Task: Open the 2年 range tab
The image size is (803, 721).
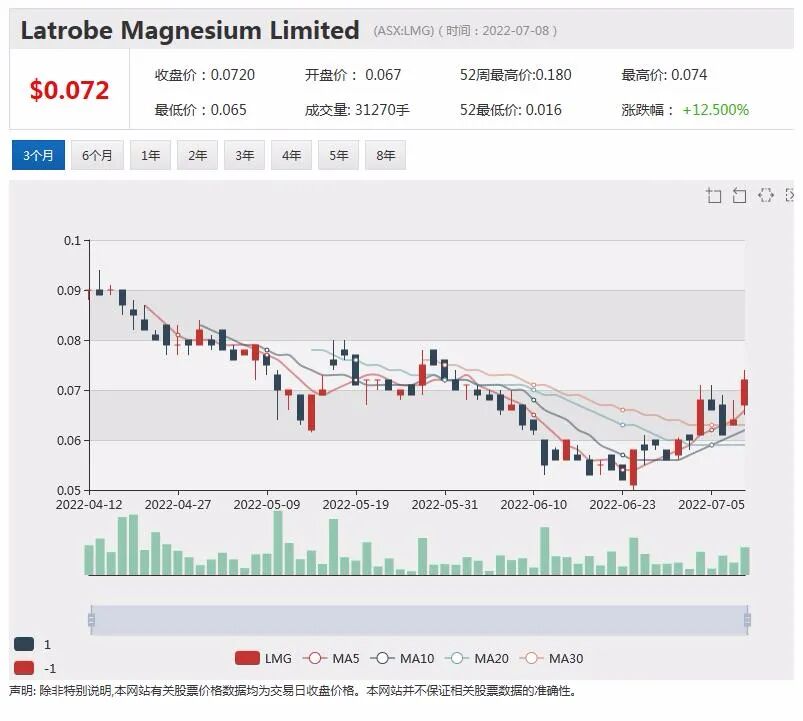Action: [197, 155]
